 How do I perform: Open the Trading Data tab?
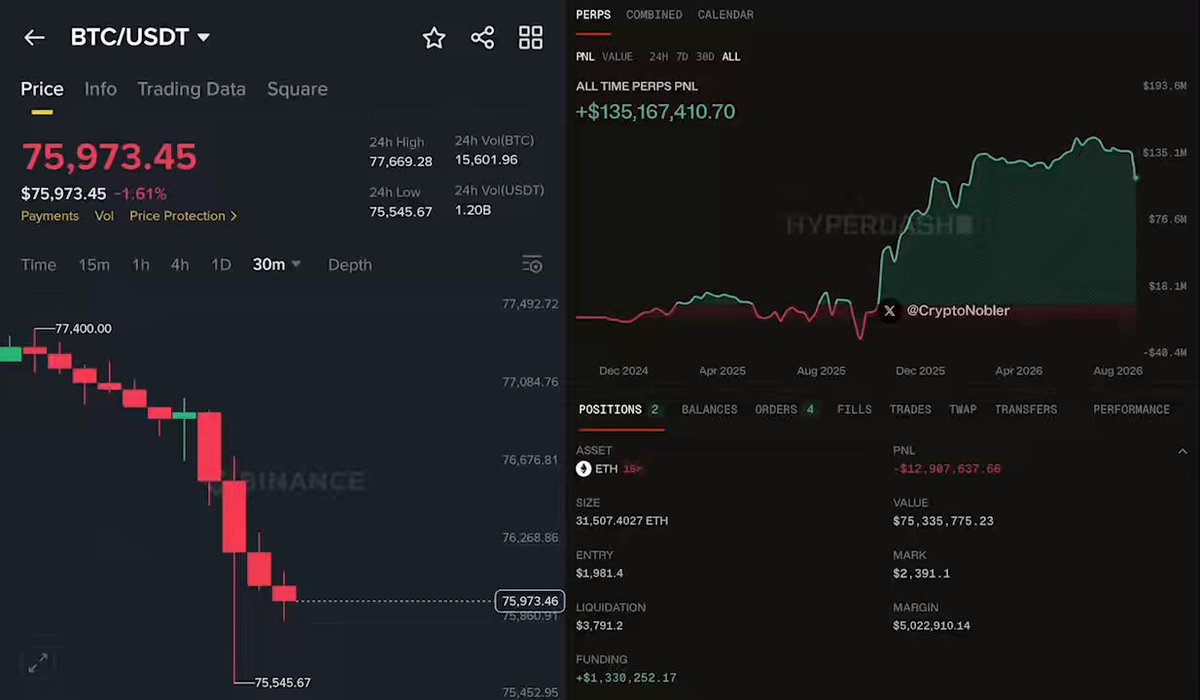tap(191, 89)
